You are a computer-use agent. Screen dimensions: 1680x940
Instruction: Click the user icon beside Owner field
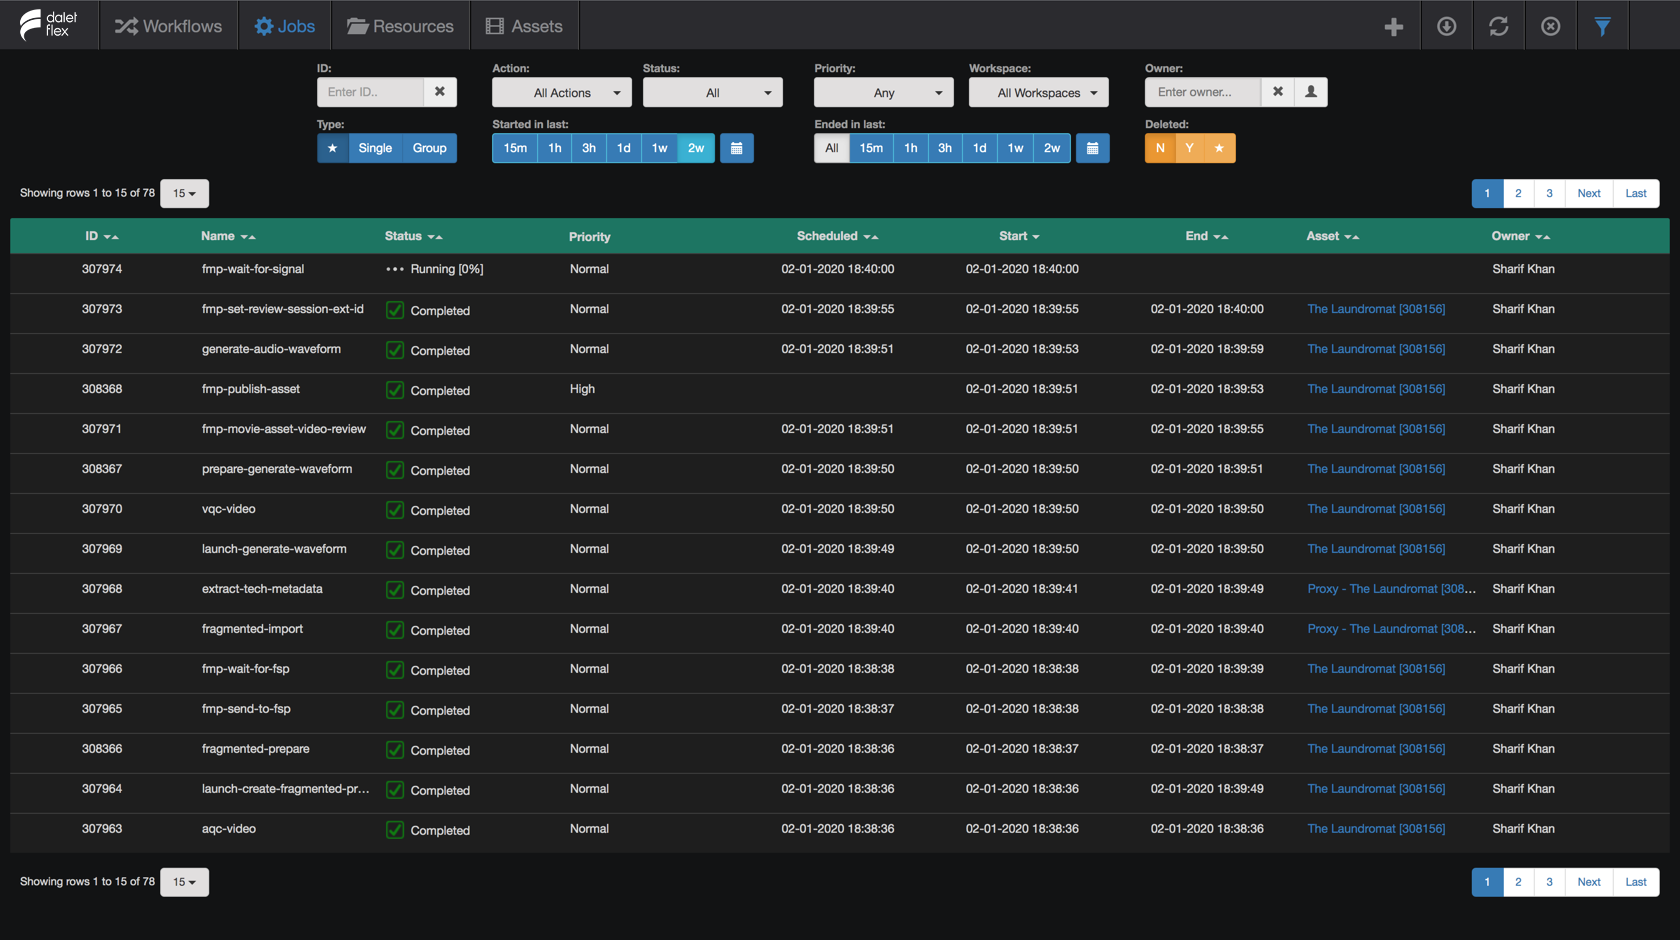[x=1310, y=92]
